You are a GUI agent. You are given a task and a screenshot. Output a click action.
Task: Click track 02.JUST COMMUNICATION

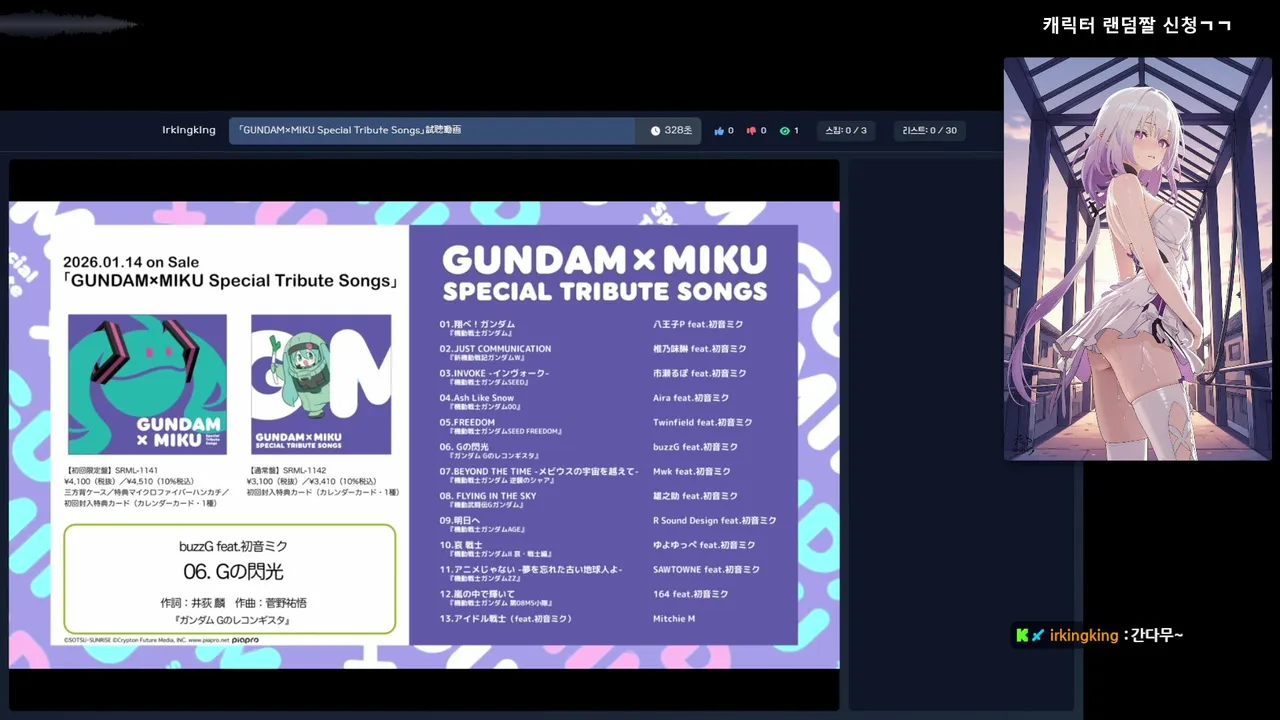(x=495, y=349)
